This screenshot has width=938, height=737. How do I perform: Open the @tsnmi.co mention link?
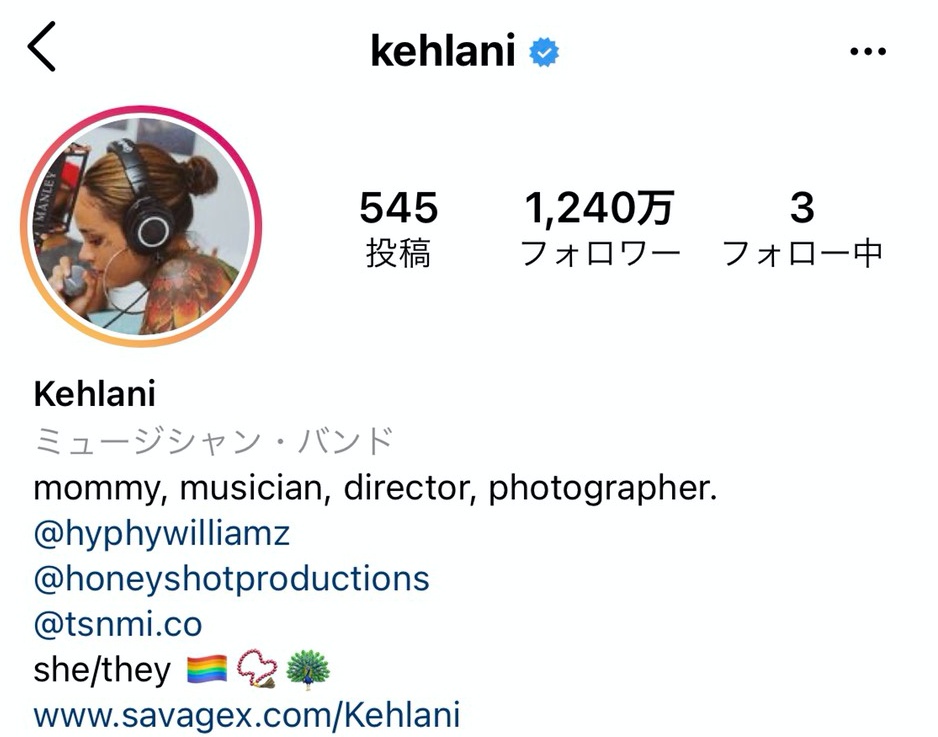118,624
